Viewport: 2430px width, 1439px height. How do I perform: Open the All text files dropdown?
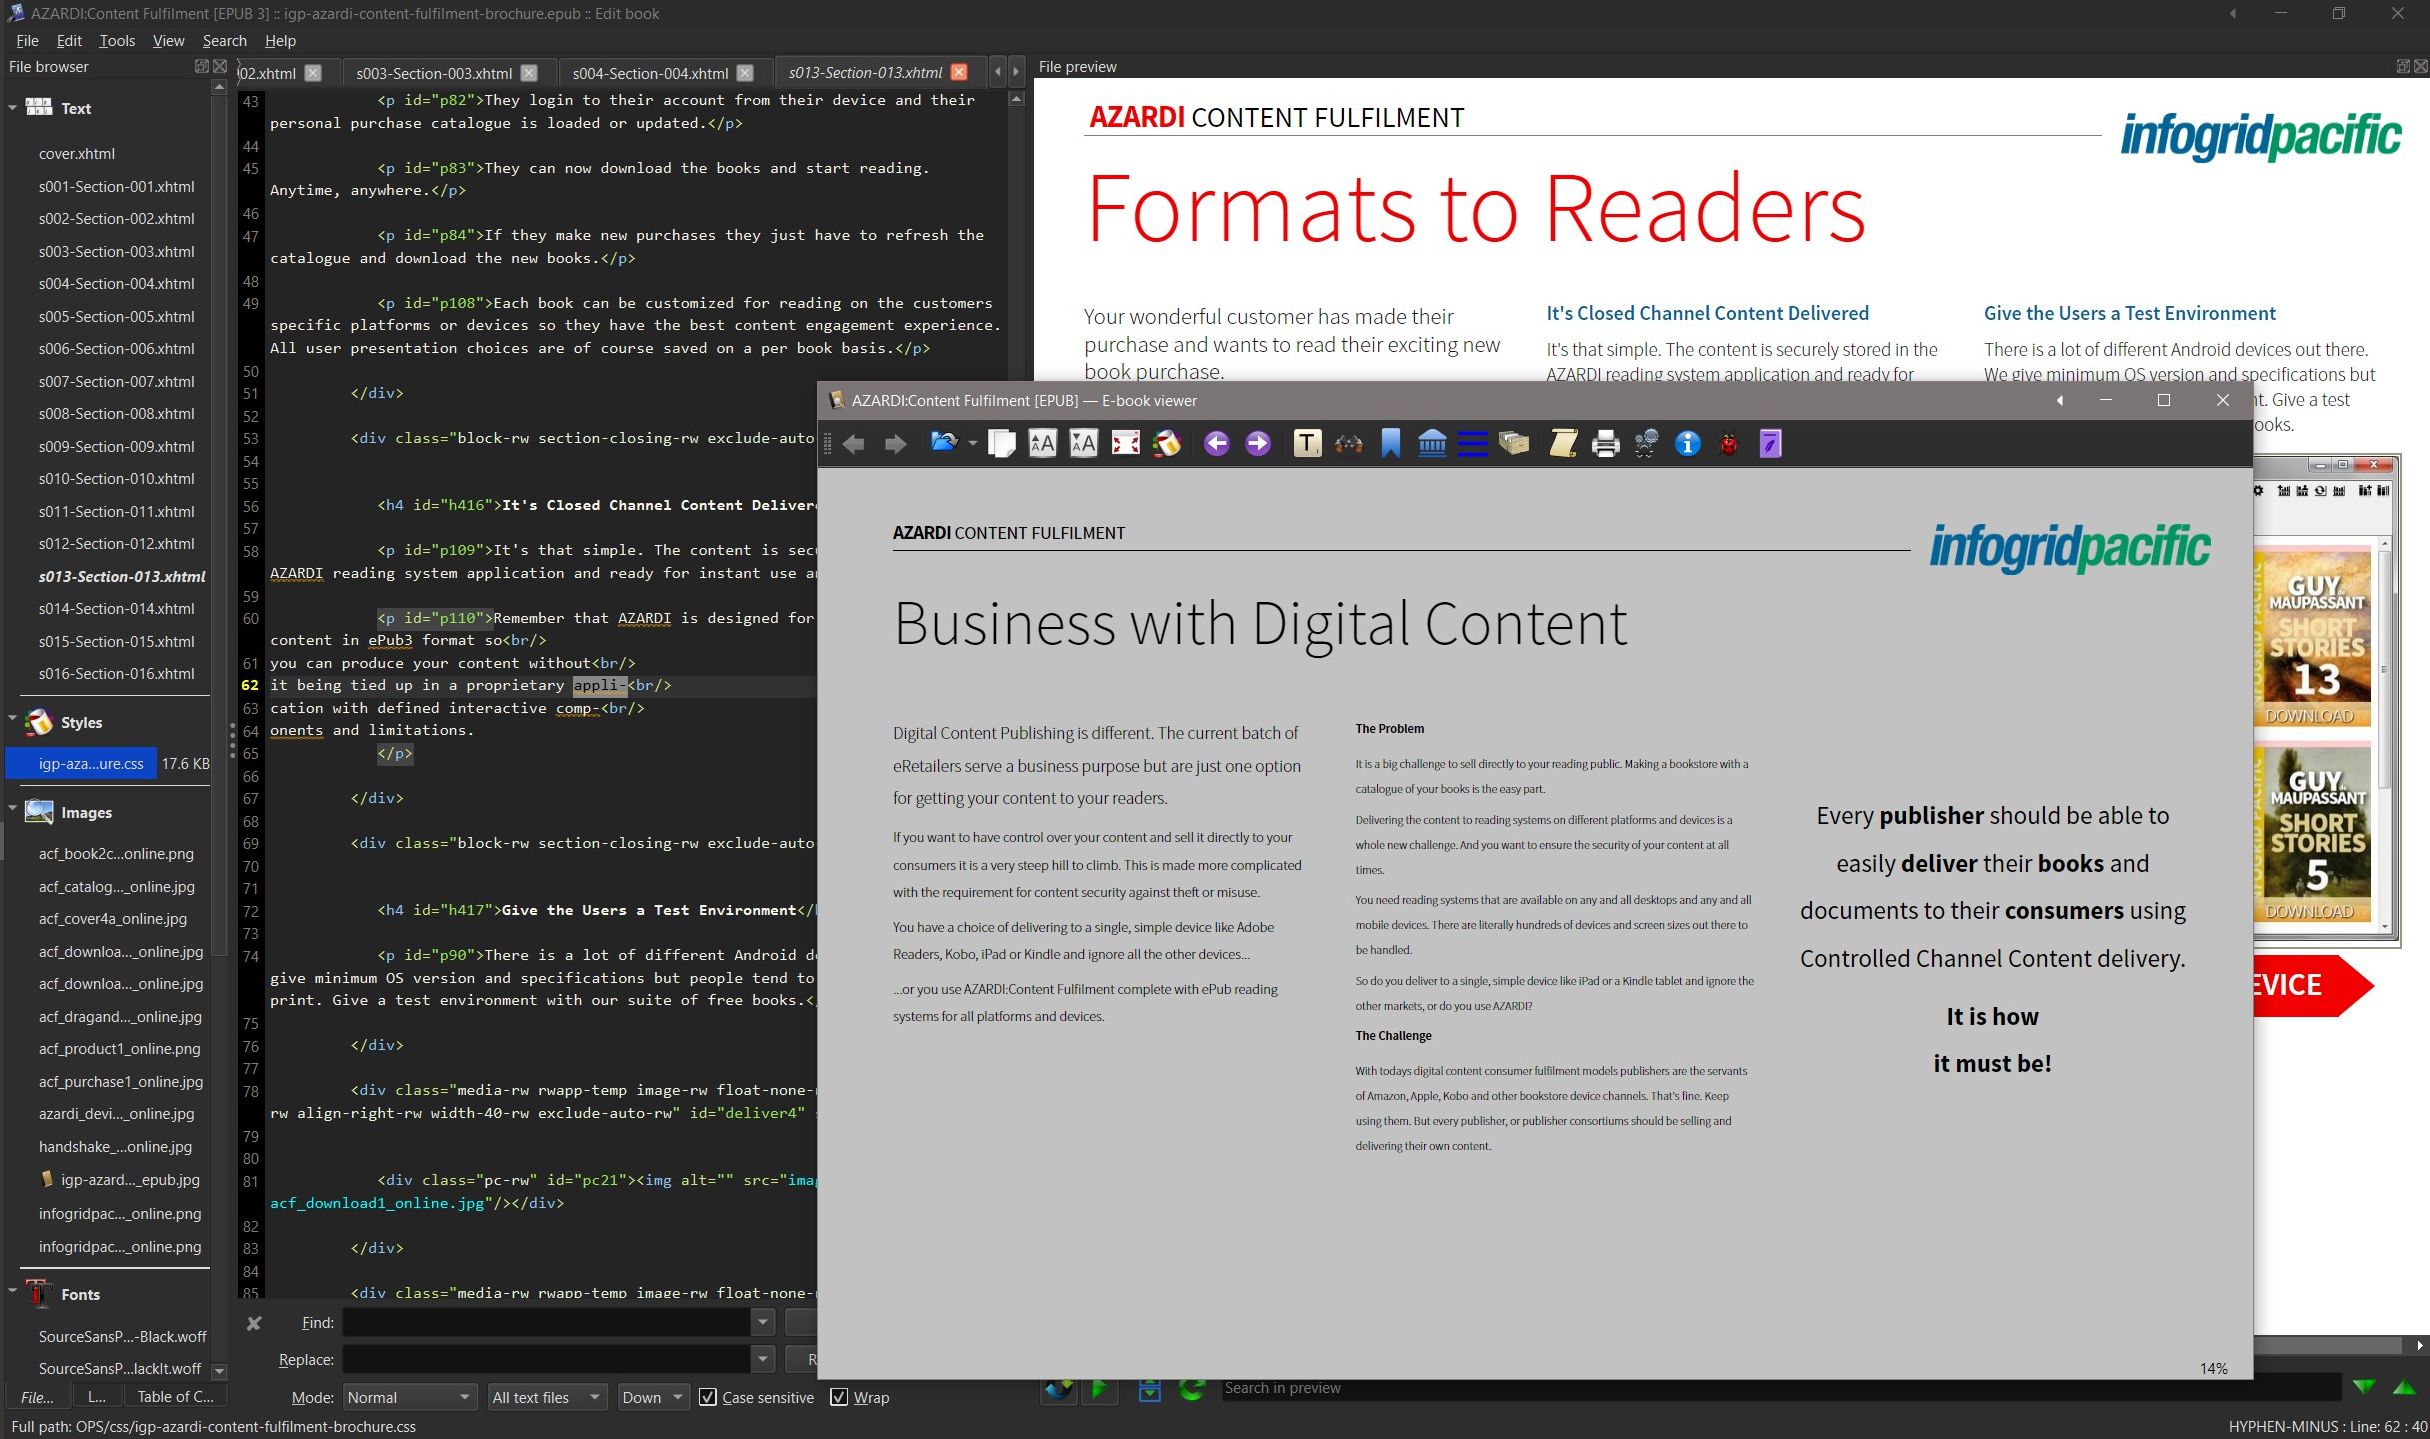tap(545, 1397)
